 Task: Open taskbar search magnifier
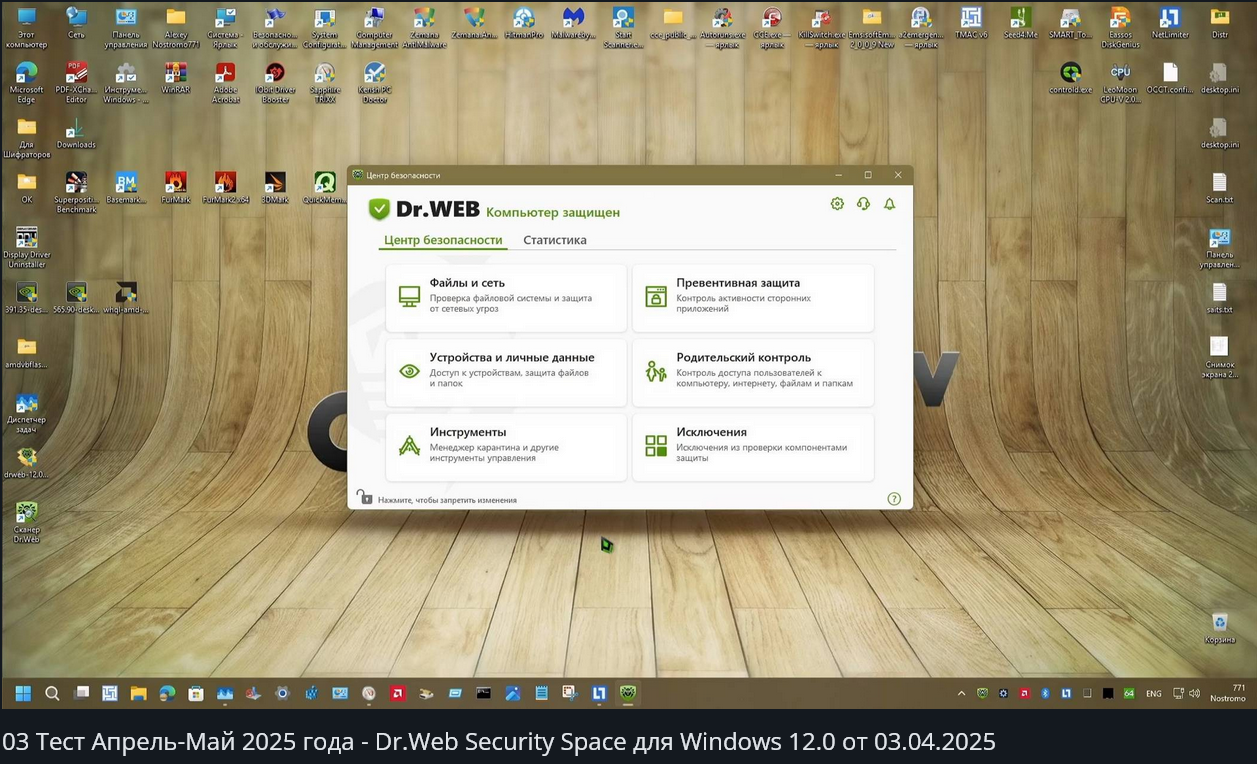tap(52, 692)
